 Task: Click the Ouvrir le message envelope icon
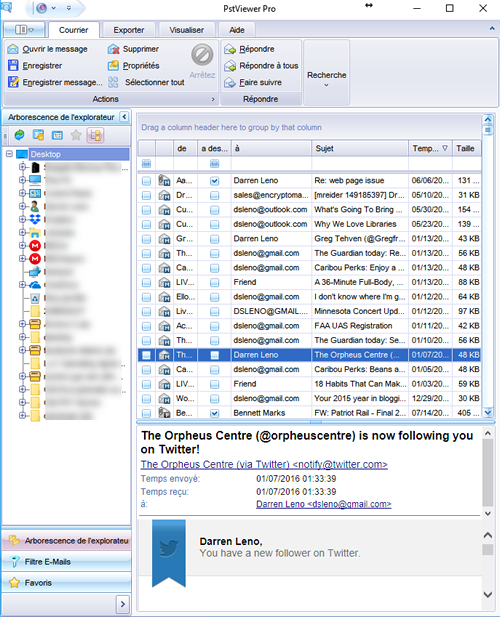tap(13, 49)
